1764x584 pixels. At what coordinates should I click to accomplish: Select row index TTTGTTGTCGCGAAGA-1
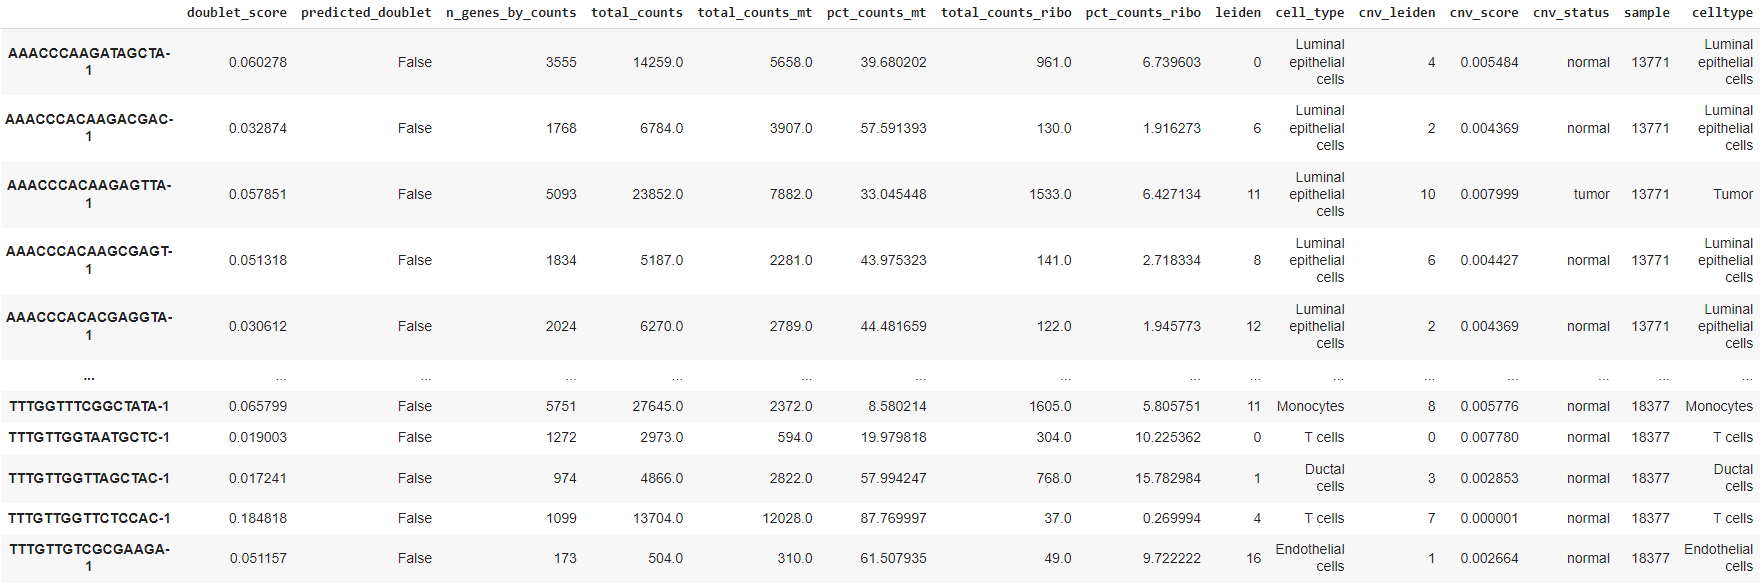point(89,558)
